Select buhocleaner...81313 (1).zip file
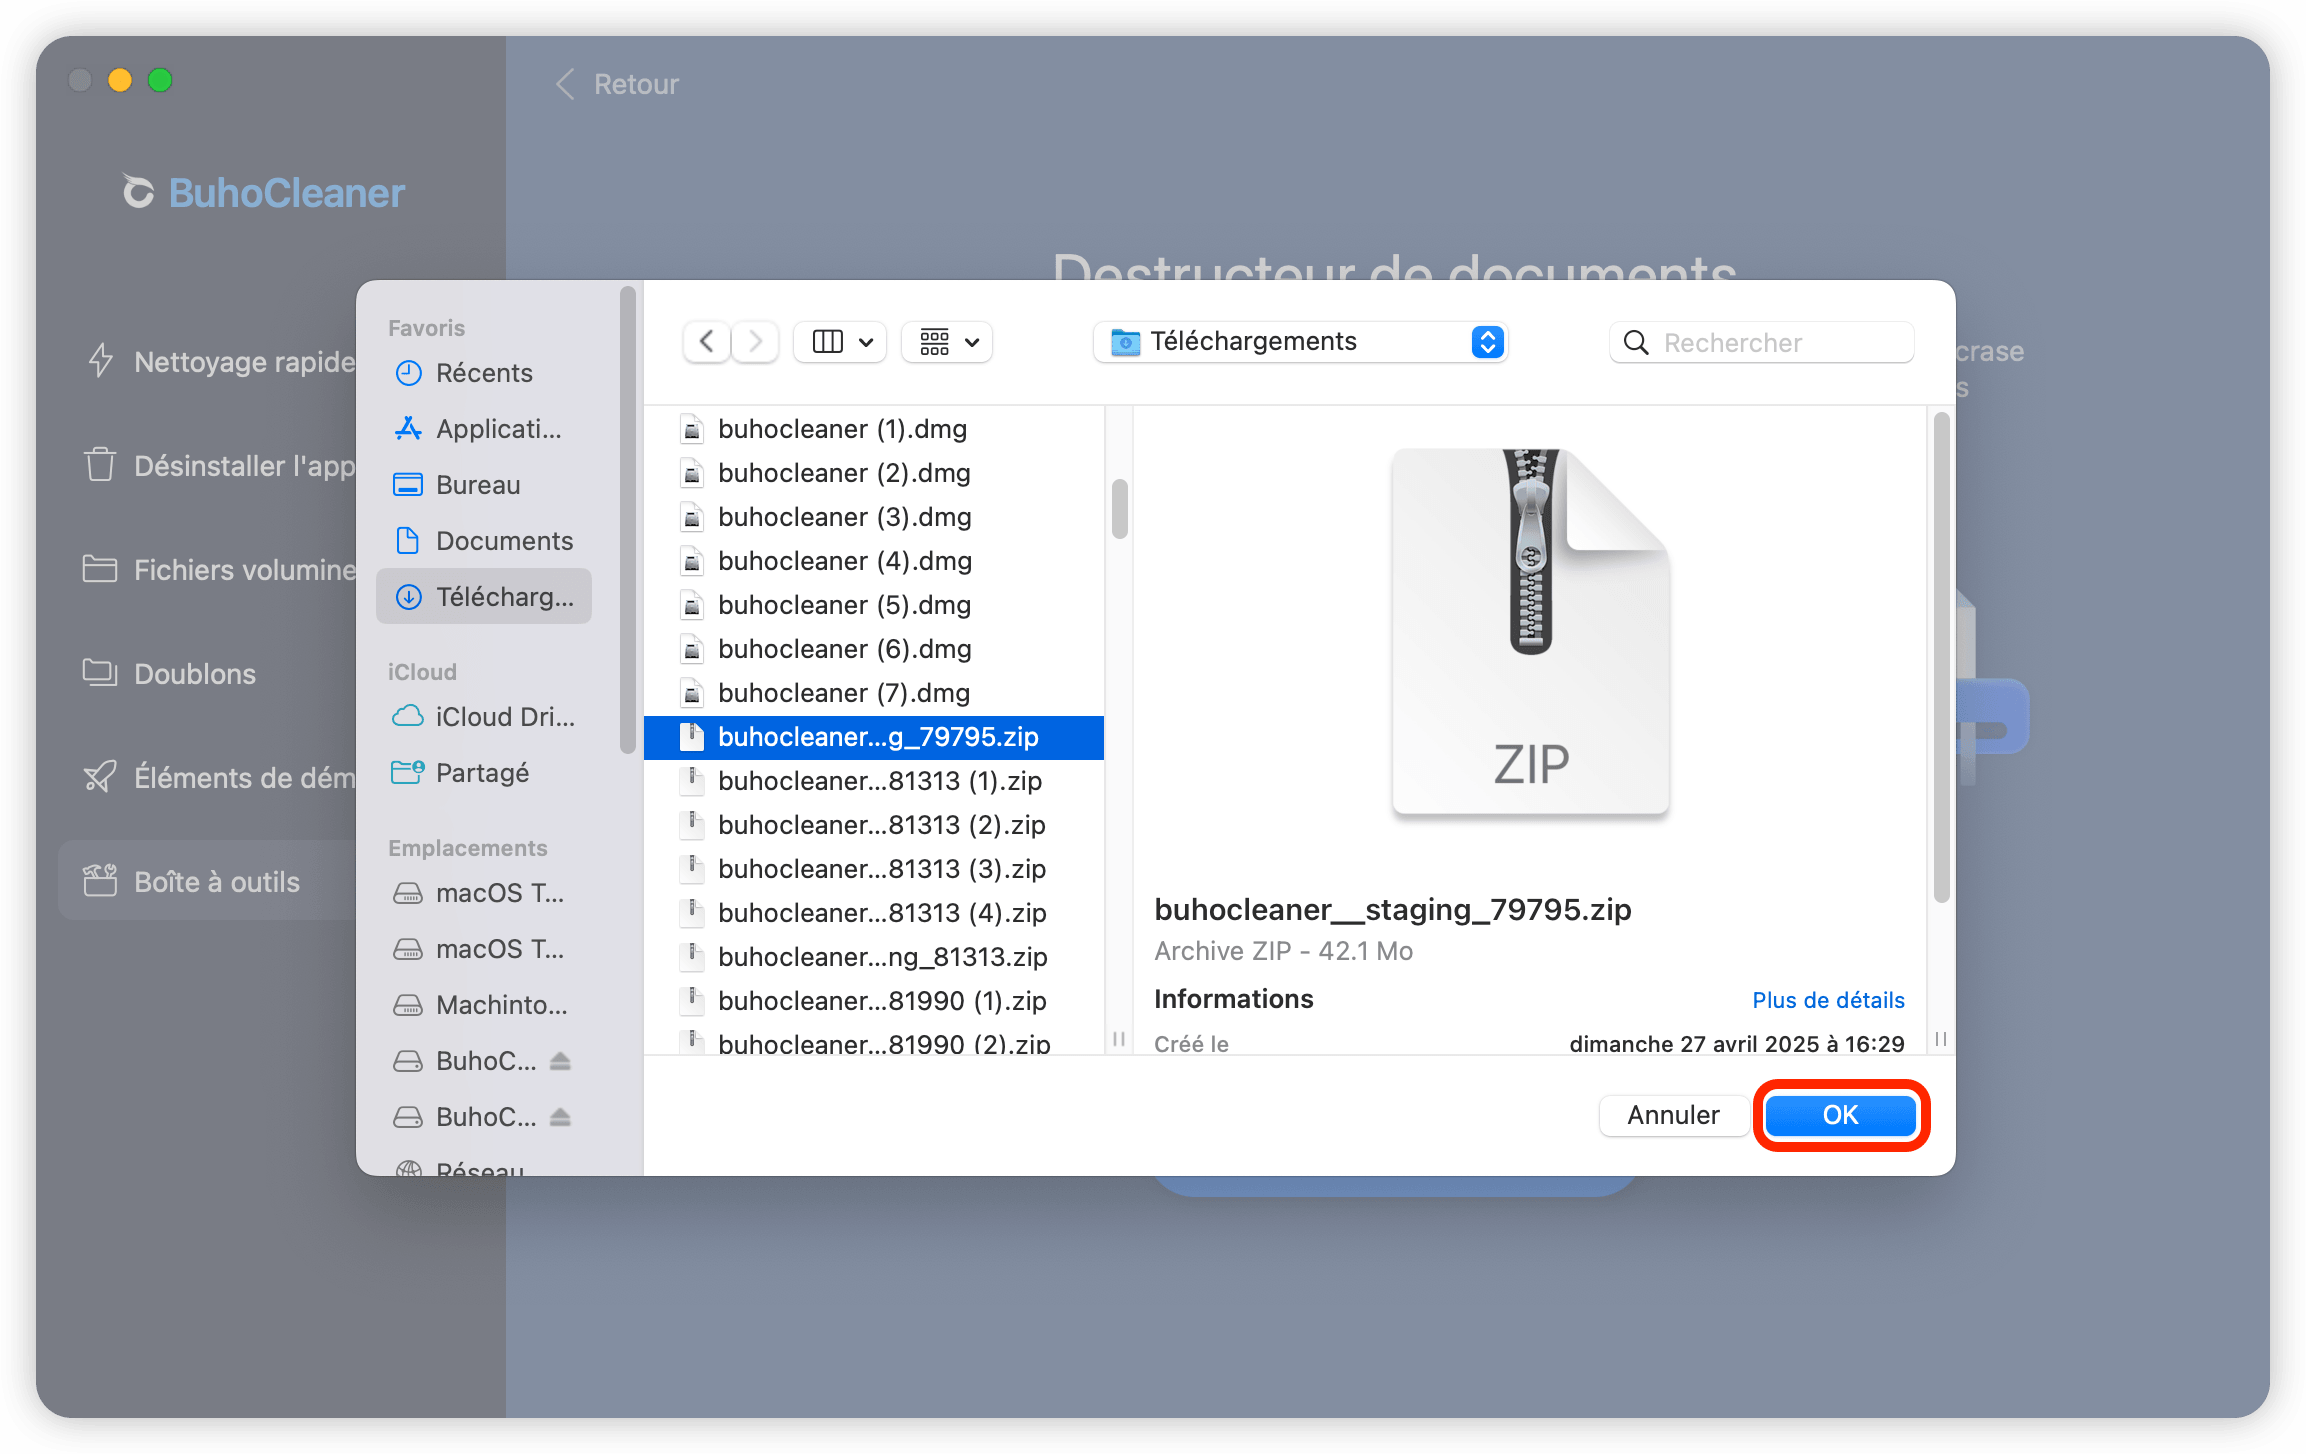Image resolution: width=2306 pixels, height=1454 pixels. [874, 781]
